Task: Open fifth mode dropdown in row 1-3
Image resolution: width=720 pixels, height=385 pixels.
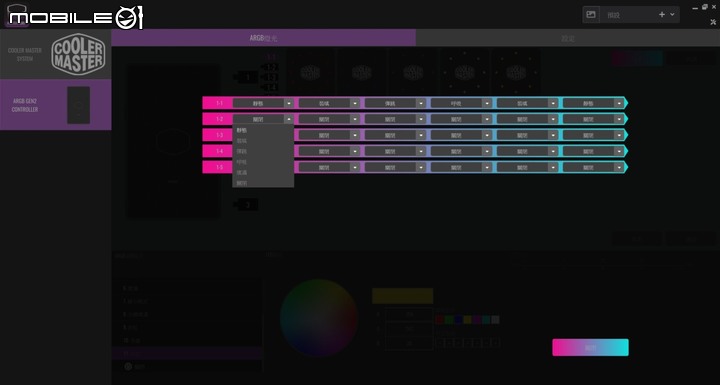Action: click(x=527, y=136)
